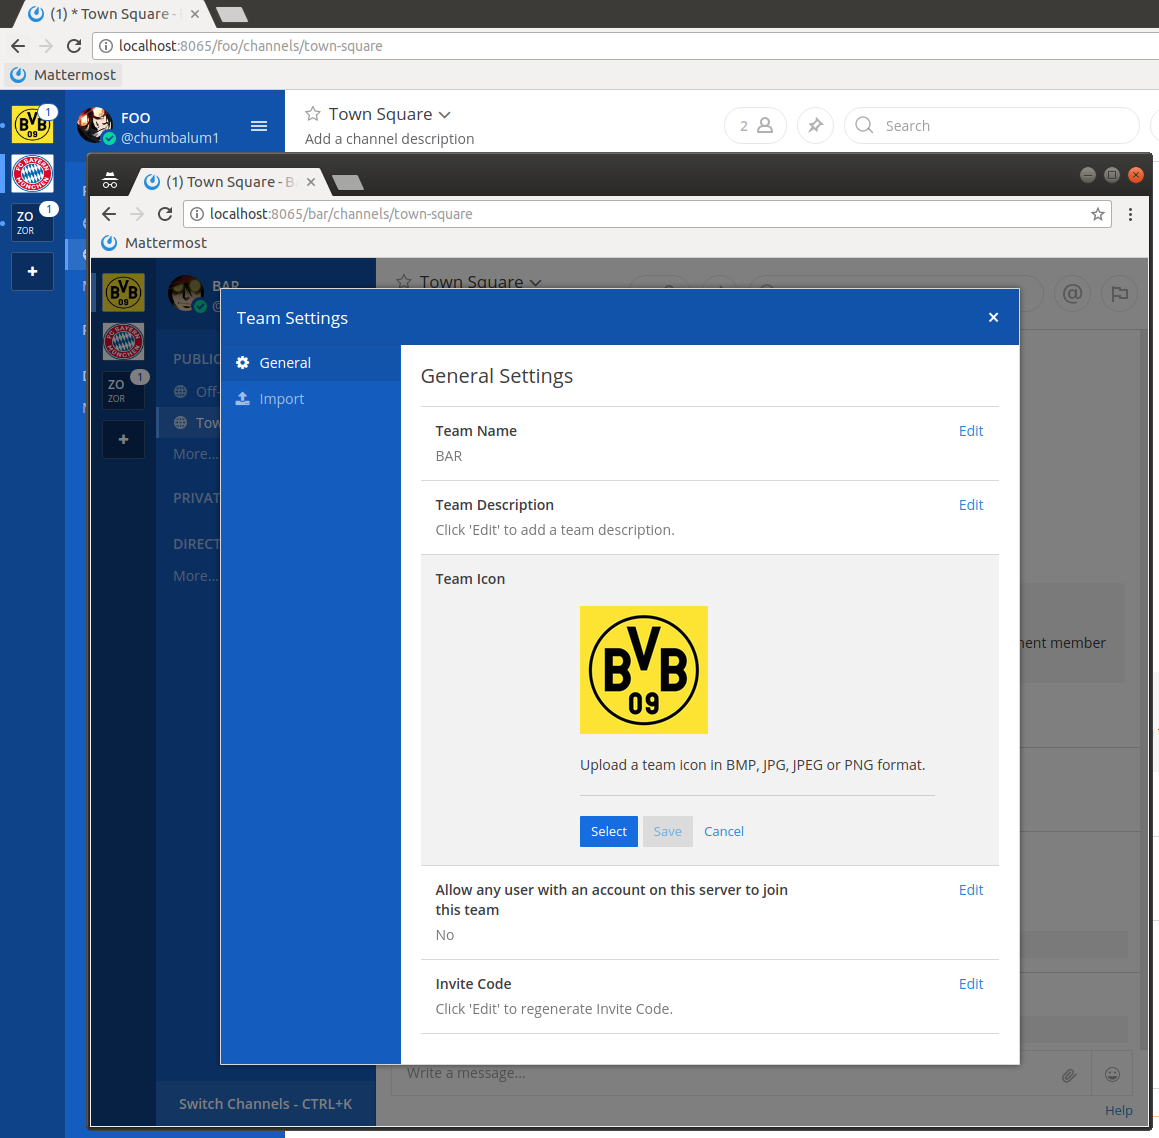Click the 'No' value under allow any user to join

point(444,935)
